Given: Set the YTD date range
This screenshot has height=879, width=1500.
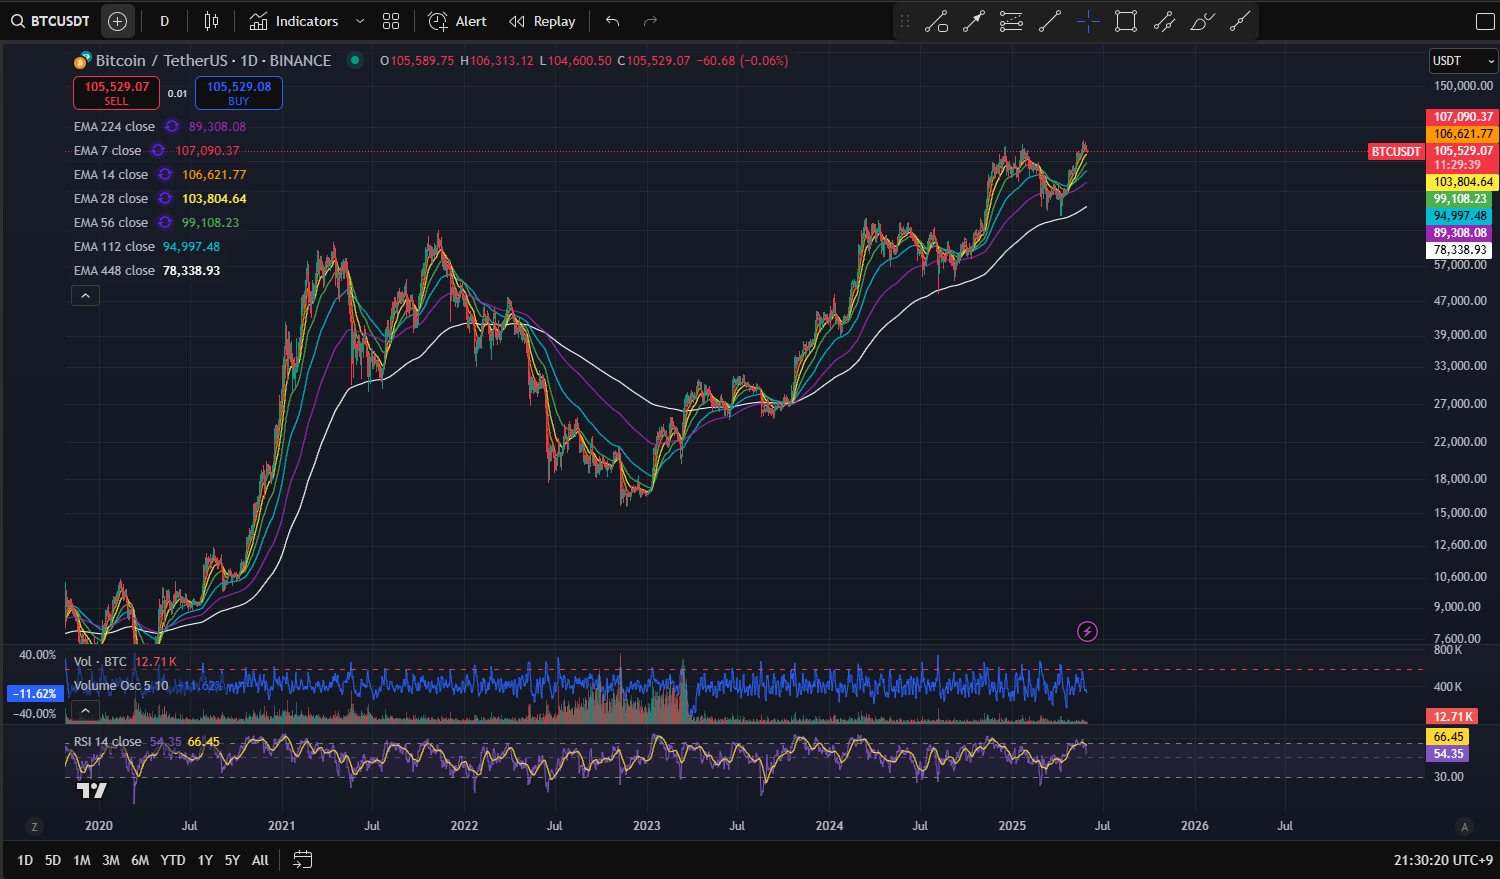Looking at the screenshot, I should tap(173, 860).
